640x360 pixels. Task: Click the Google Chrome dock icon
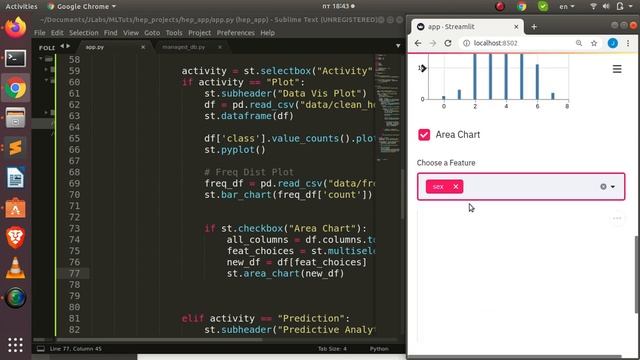tap(16, 88)
